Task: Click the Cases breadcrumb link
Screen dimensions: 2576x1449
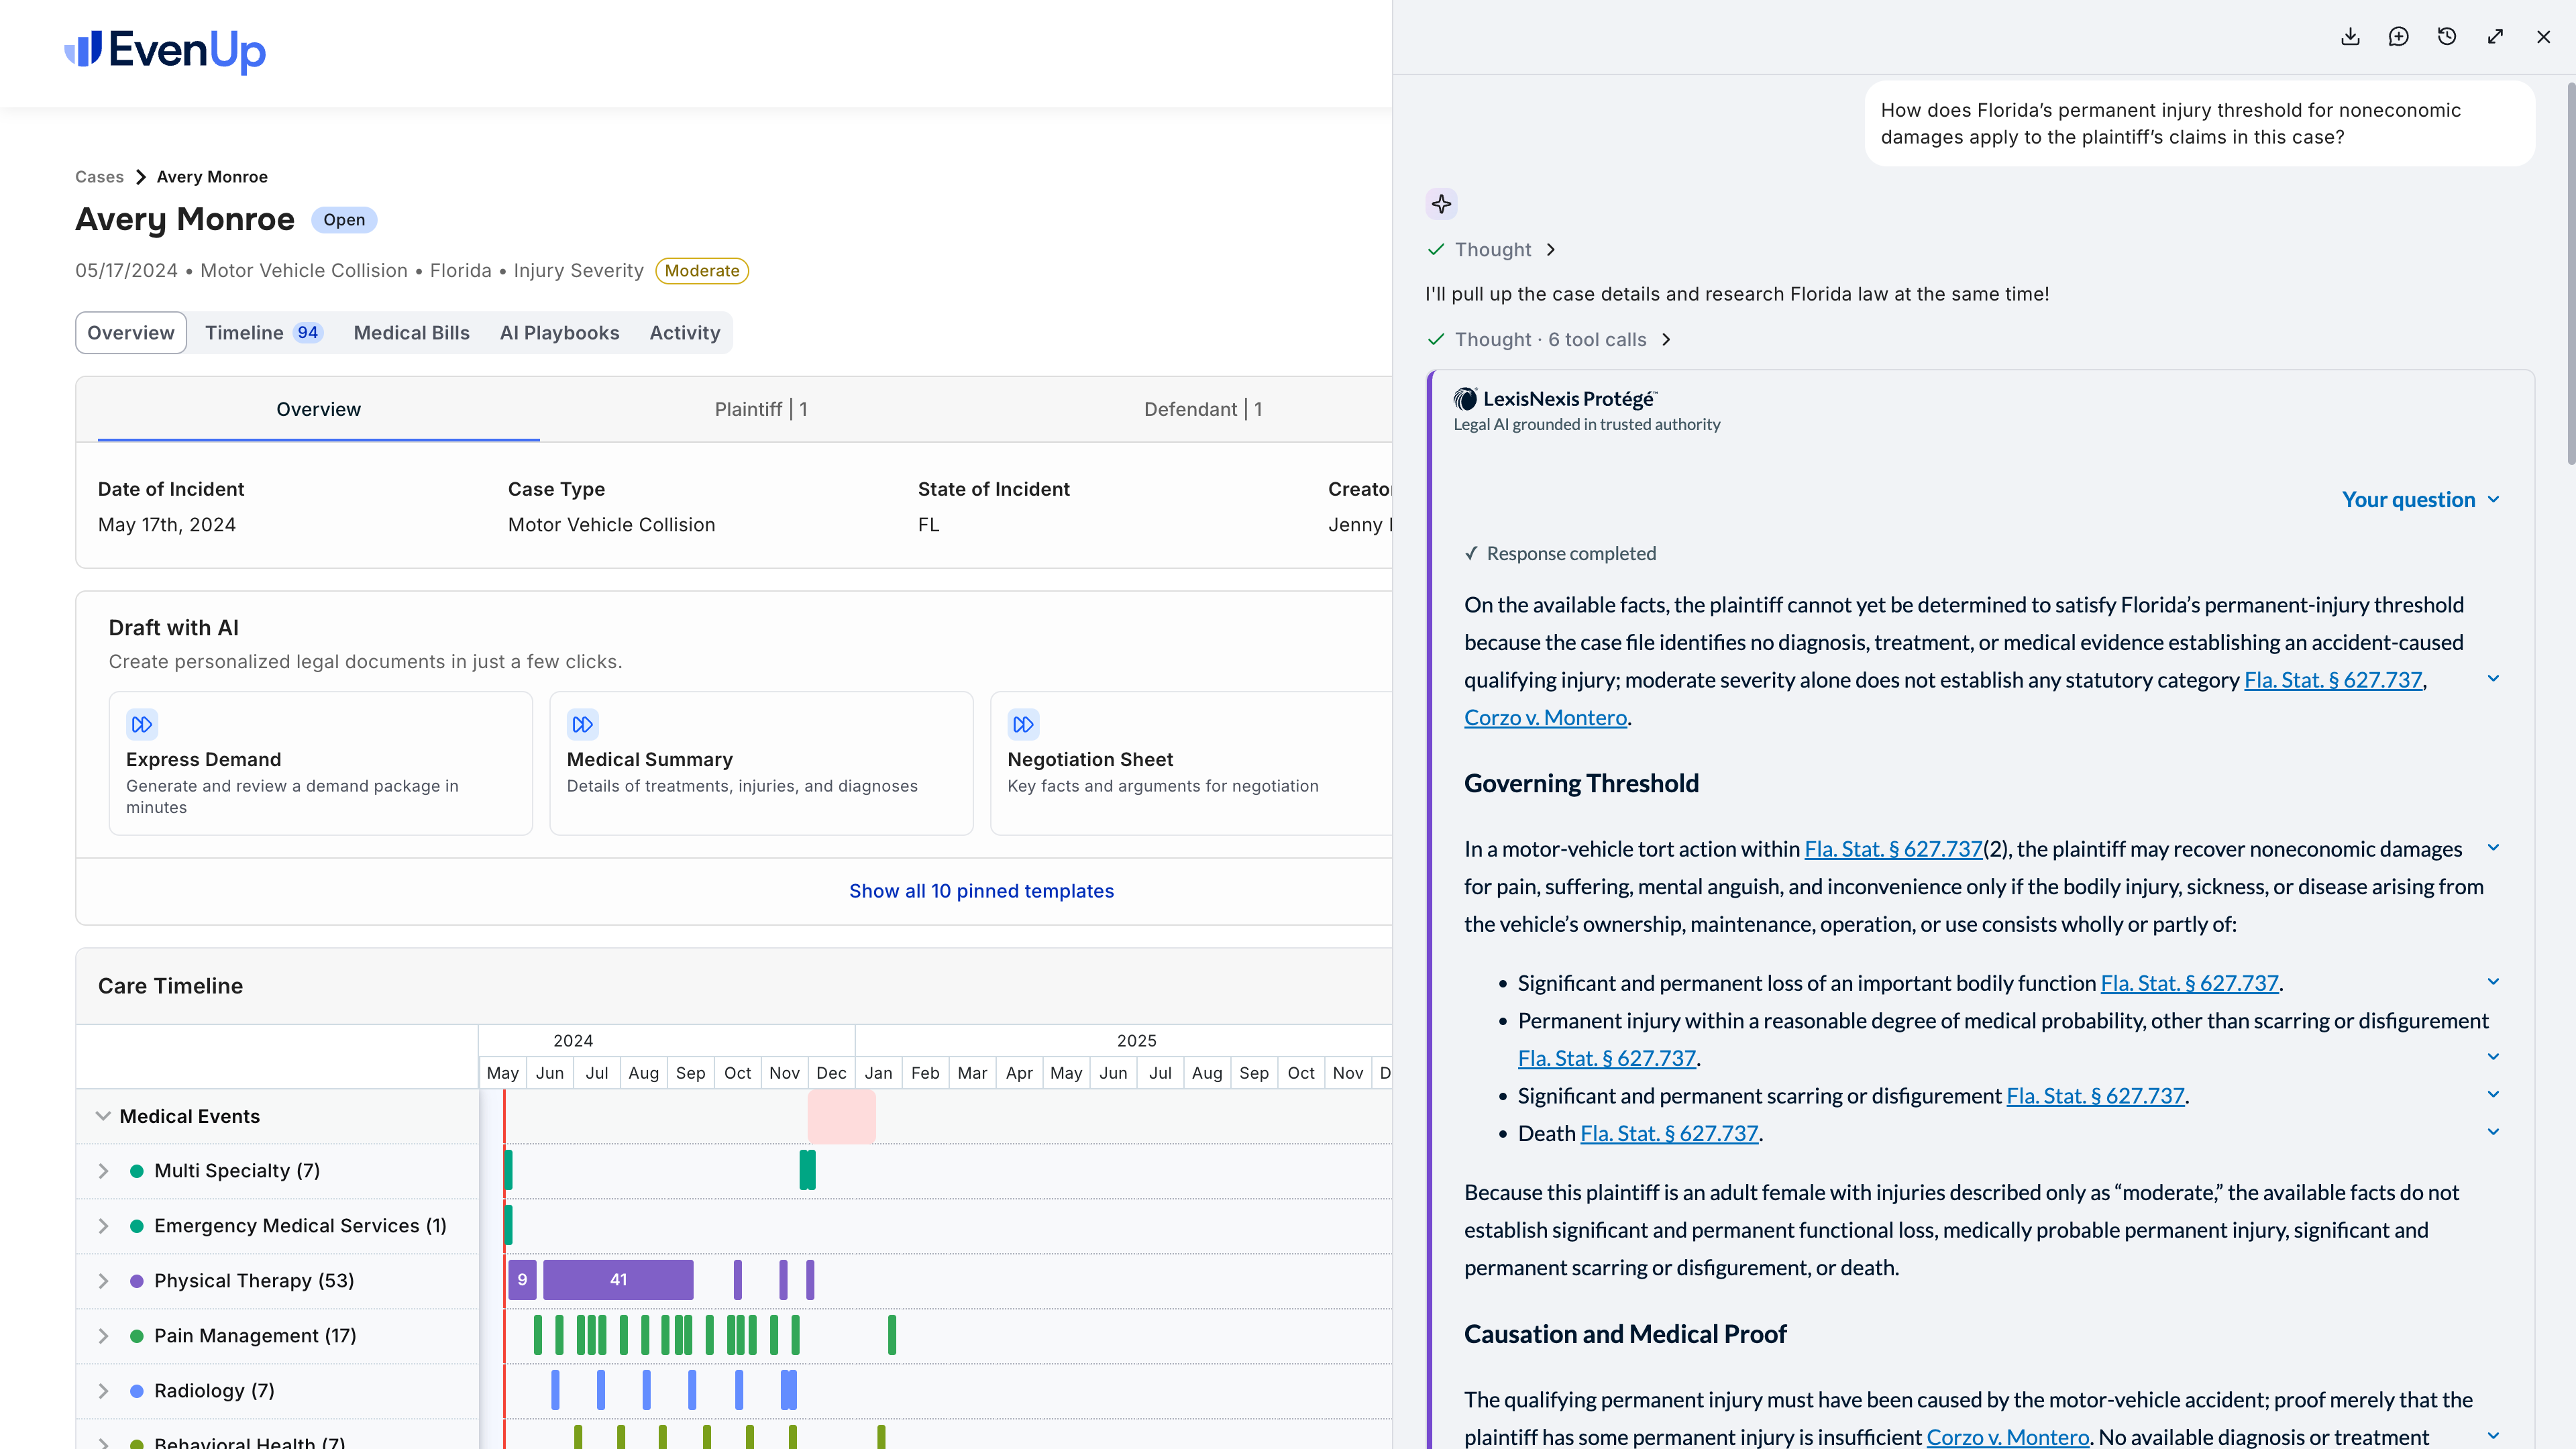Action: 99,177
